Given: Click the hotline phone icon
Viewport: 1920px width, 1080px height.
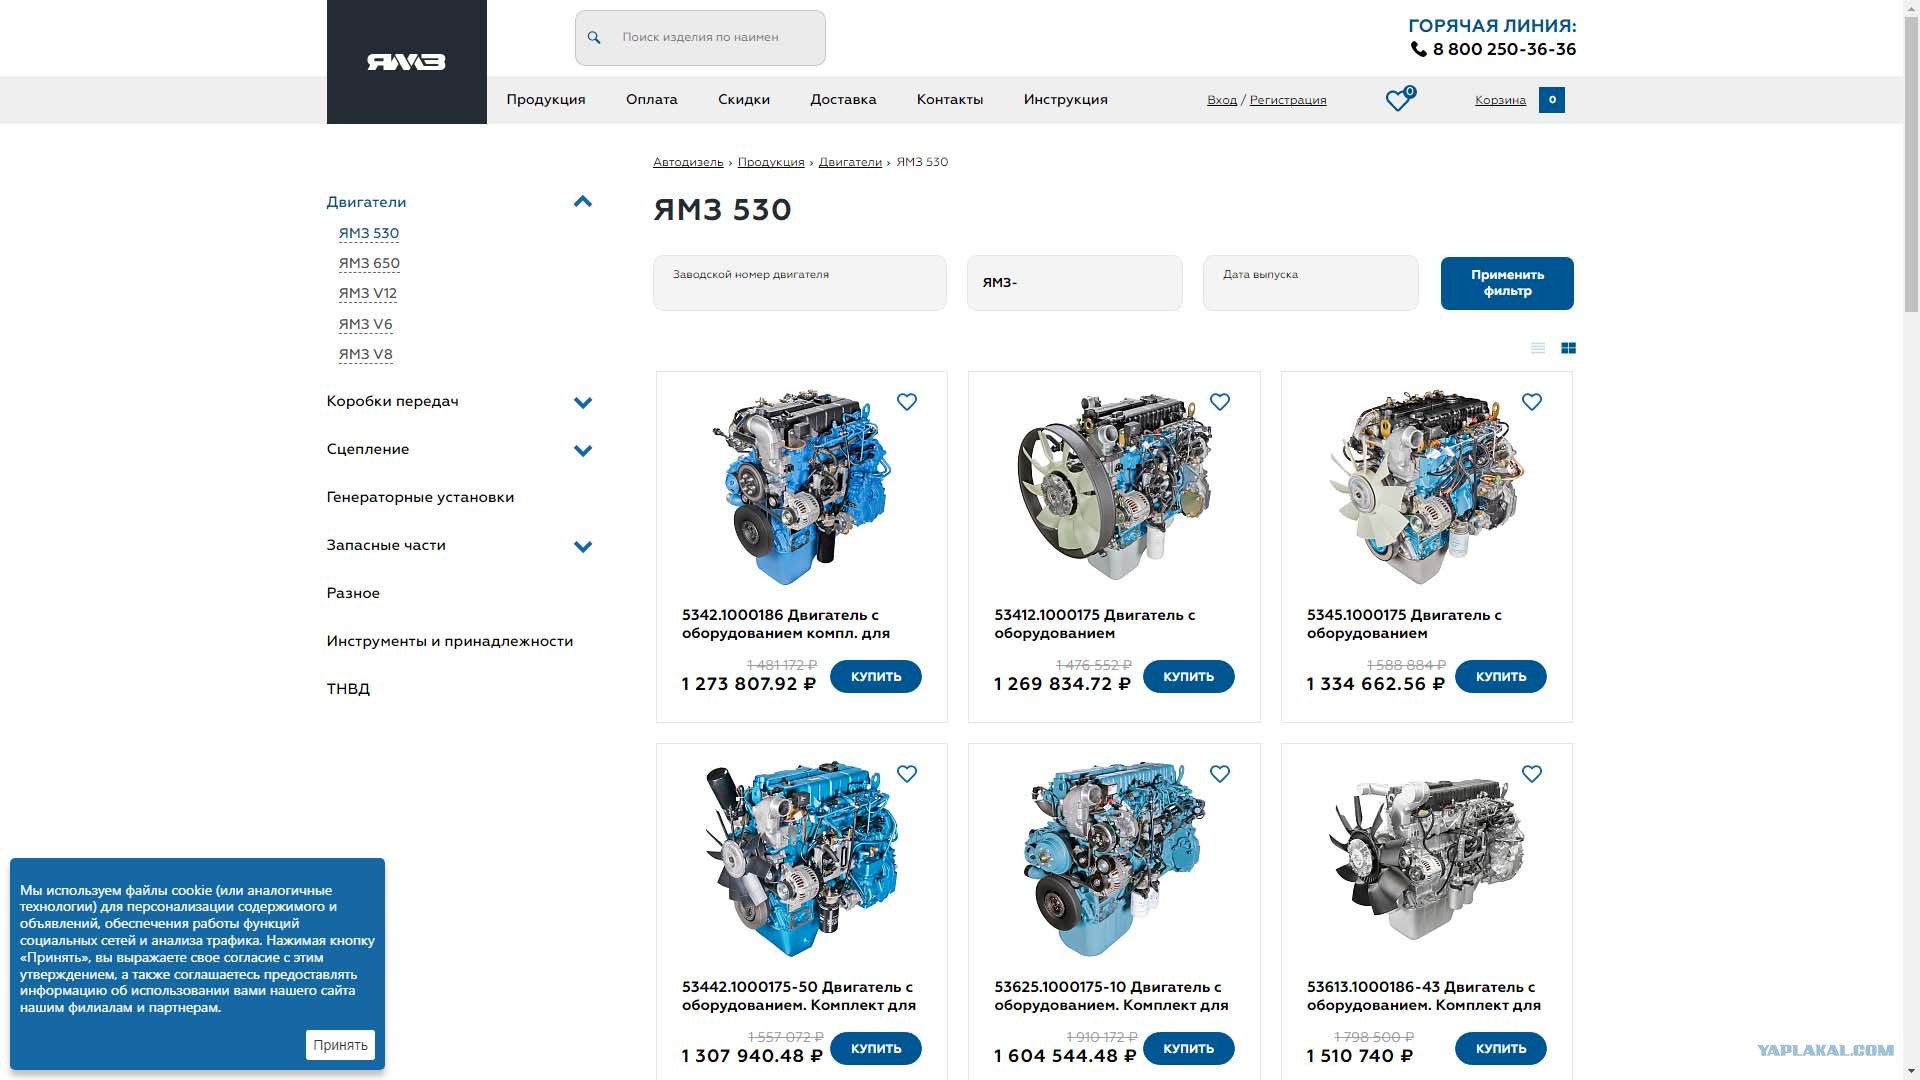Looking at the screenshot, I should point(1418,49).
